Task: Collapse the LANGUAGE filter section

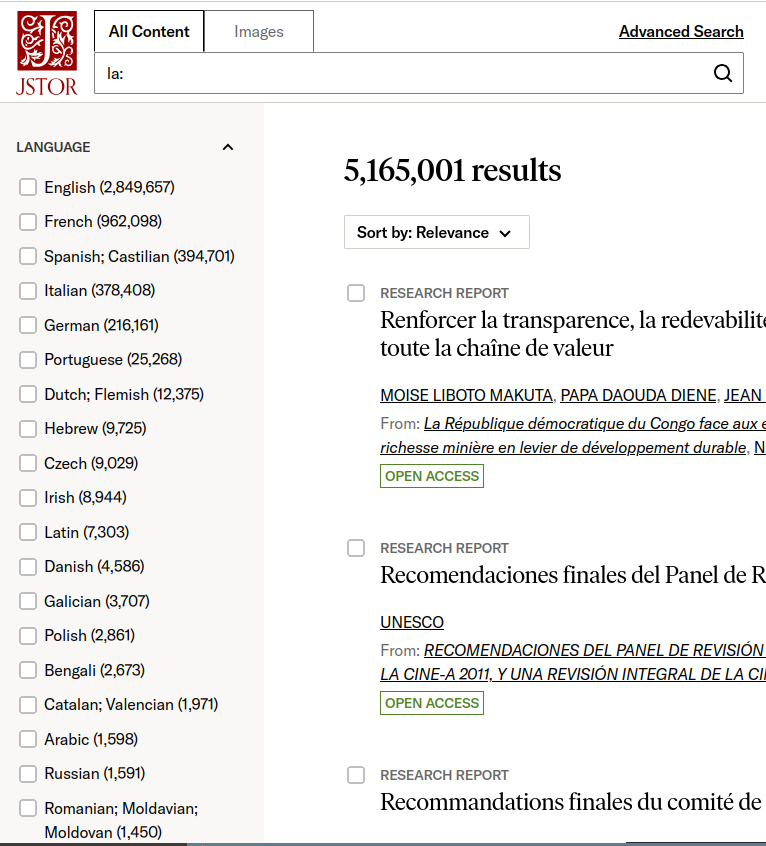Action: [228, 147]
